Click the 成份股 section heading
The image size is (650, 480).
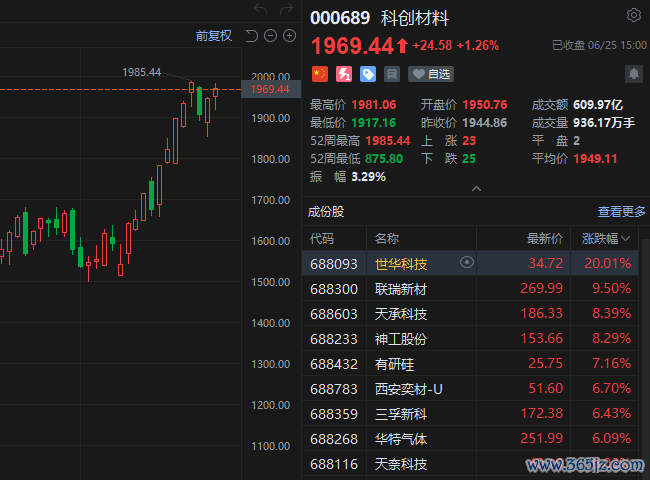tap(326, 212)
